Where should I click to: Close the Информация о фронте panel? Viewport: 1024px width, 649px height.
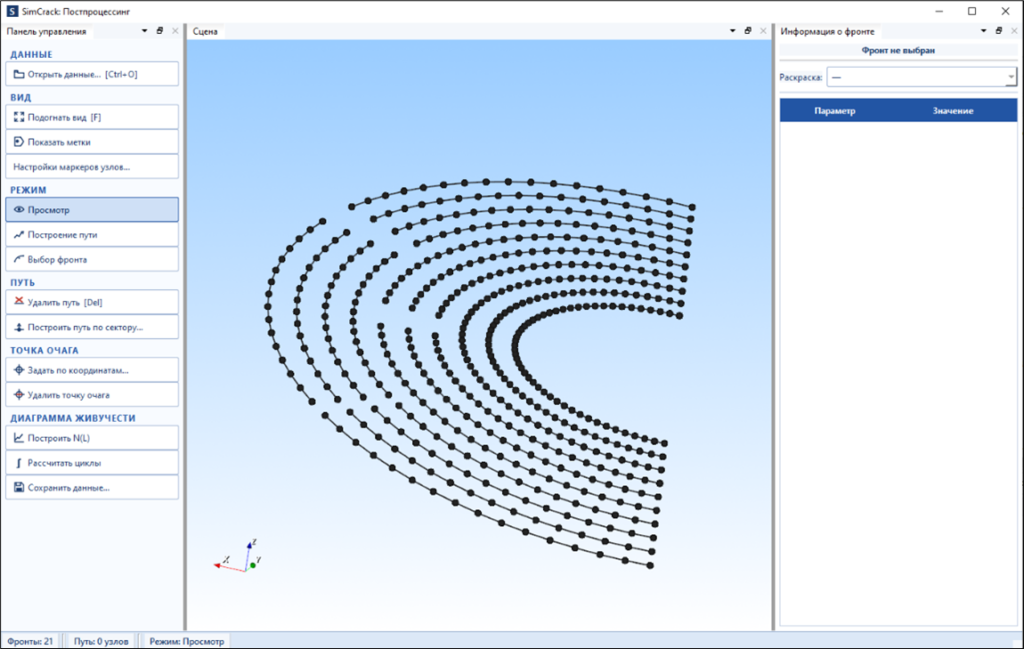point(1014,31)
